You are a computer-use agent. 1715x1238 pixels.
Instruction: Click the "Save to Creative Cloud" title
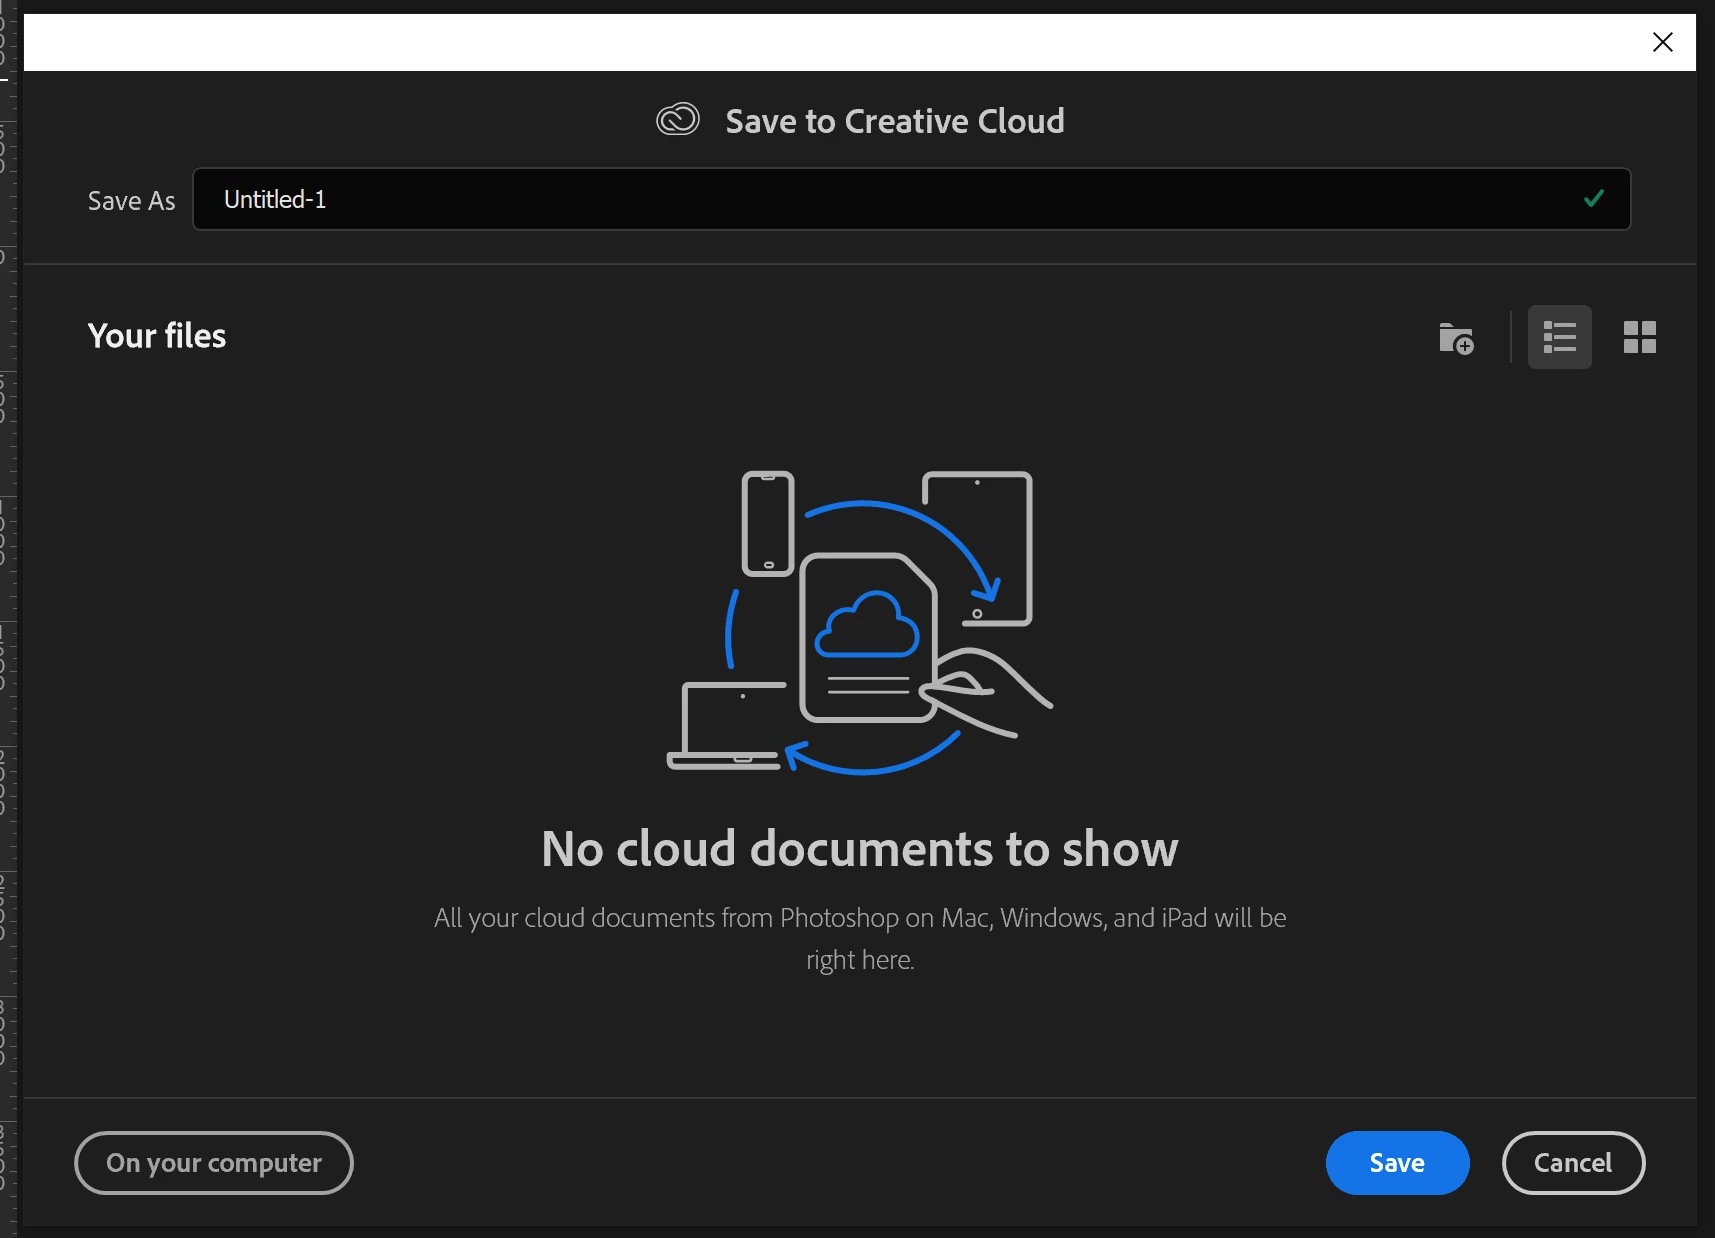coord(894,121)
